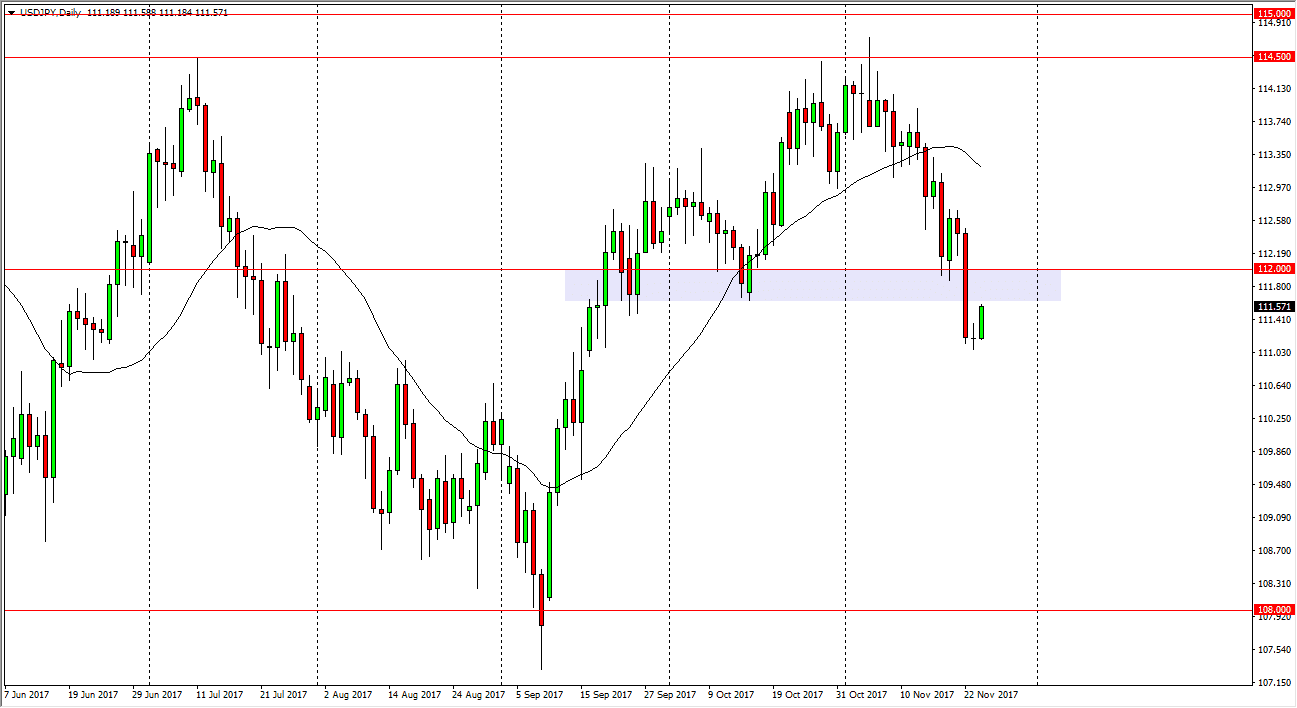Select the latest green candlestick on the right
Image resolution: width=1297 pixels, height=708 pixels.
coord(981,320)
